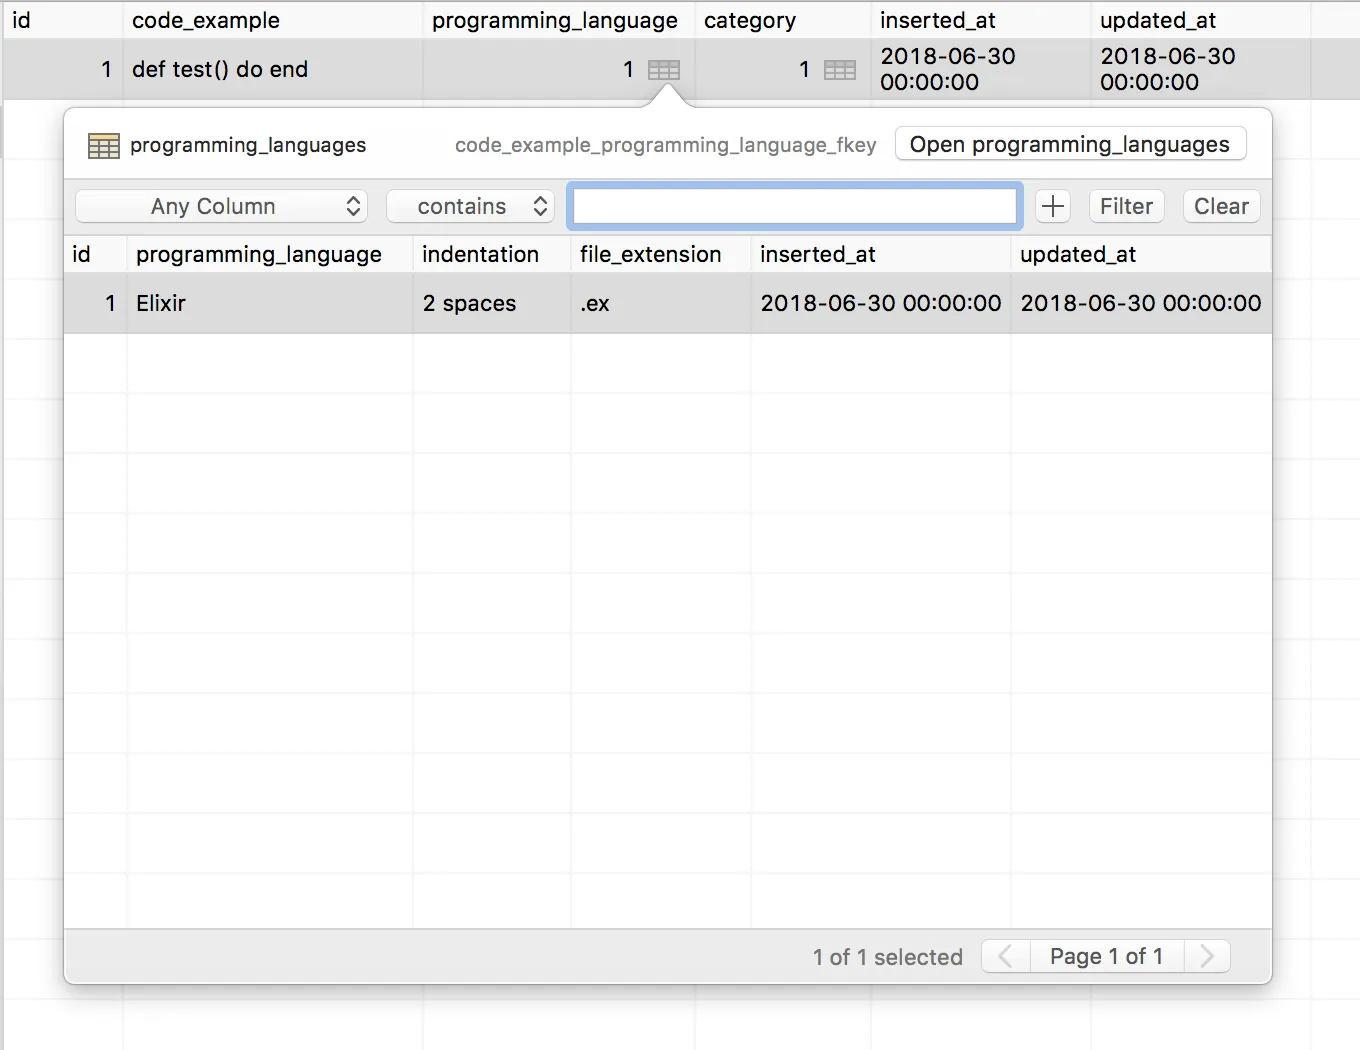
Task: Click the programming_language foreign key table icon
Action: click(x=664, y=70)
